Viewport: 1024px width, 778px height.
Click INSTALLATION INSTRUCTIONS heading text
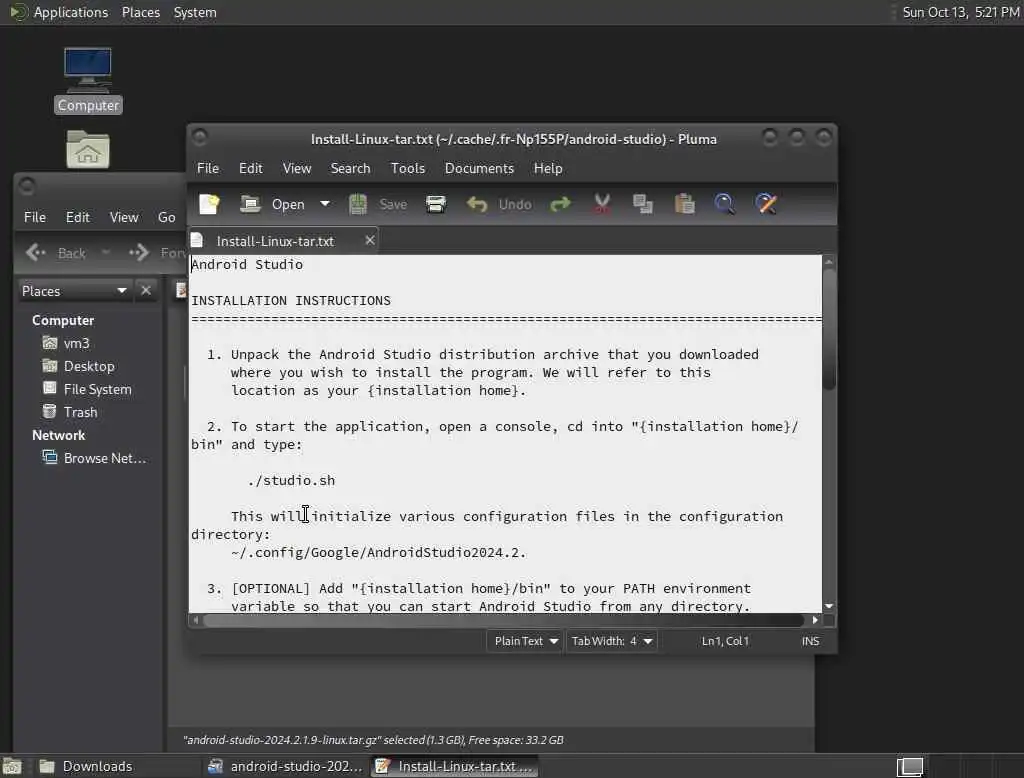coord(291,301)
